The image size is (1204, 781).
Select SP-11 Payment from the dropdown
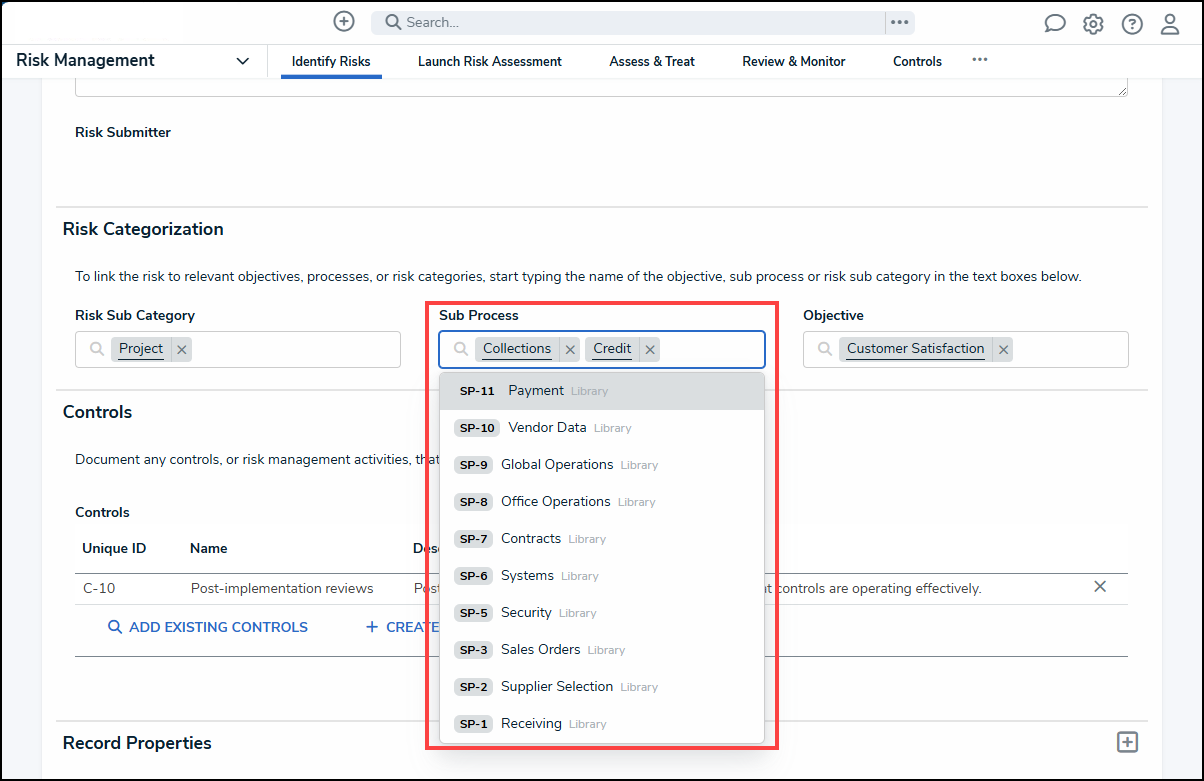pos(602,391)
